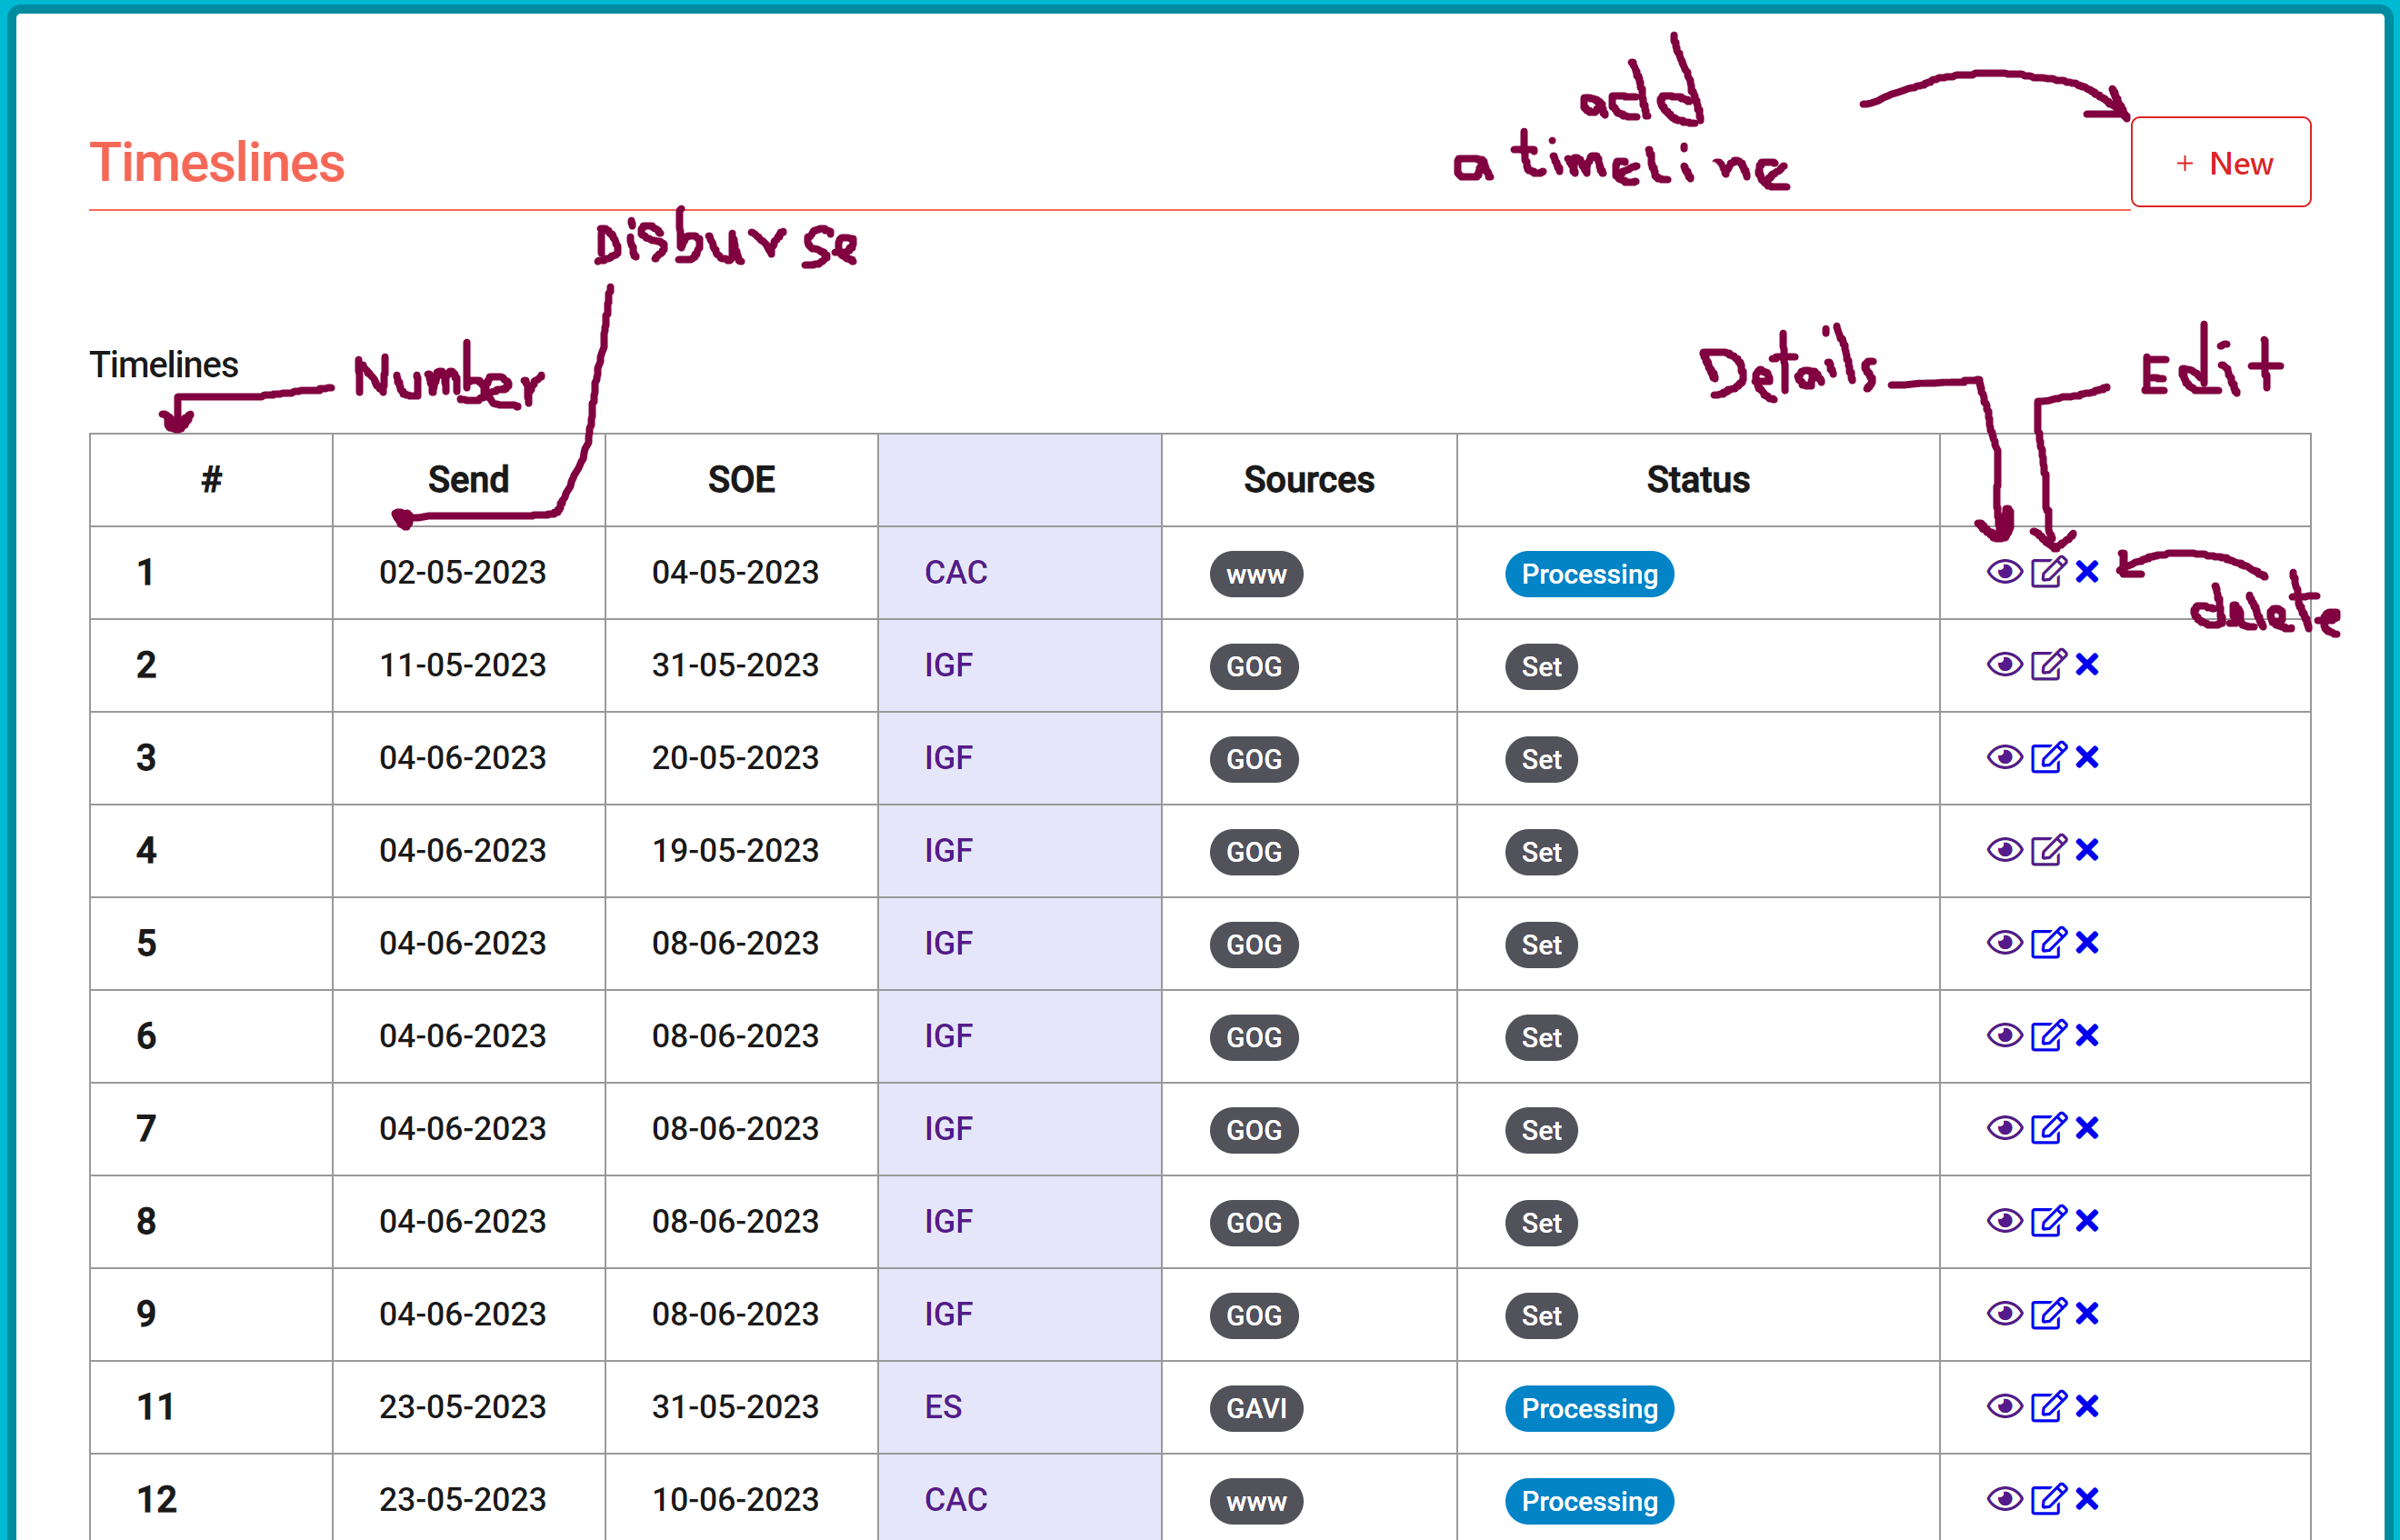View details of timeline 9
The image size is (2400, 1540).
coord(2004,1314)
